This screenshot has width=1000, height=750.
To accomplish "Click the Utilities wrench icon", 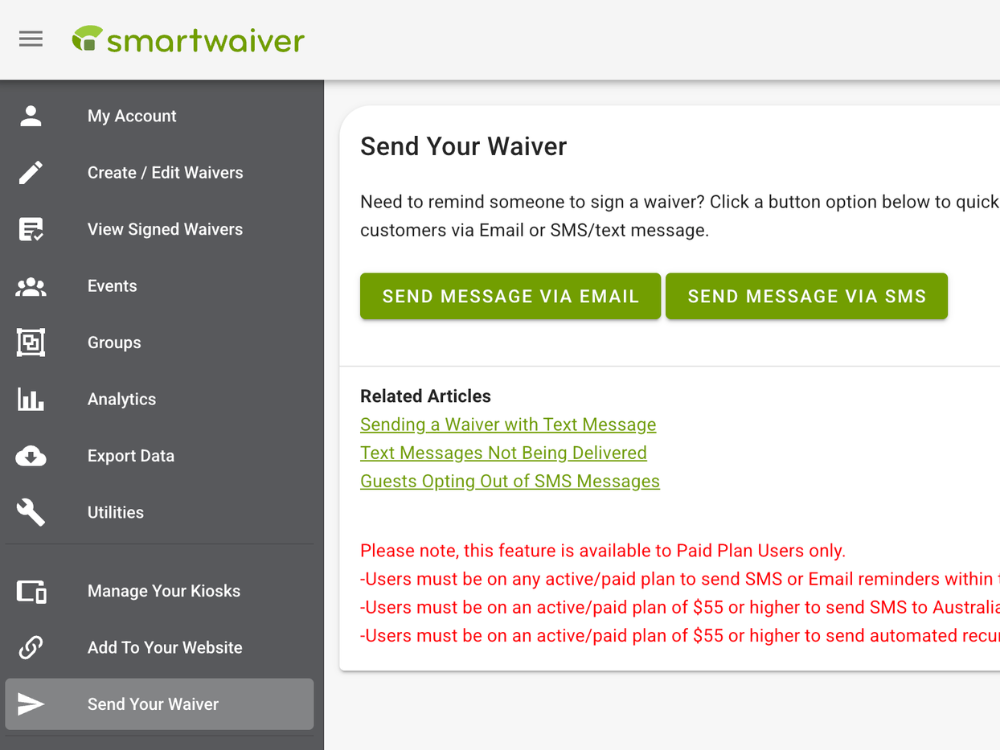I will point(31,512).
